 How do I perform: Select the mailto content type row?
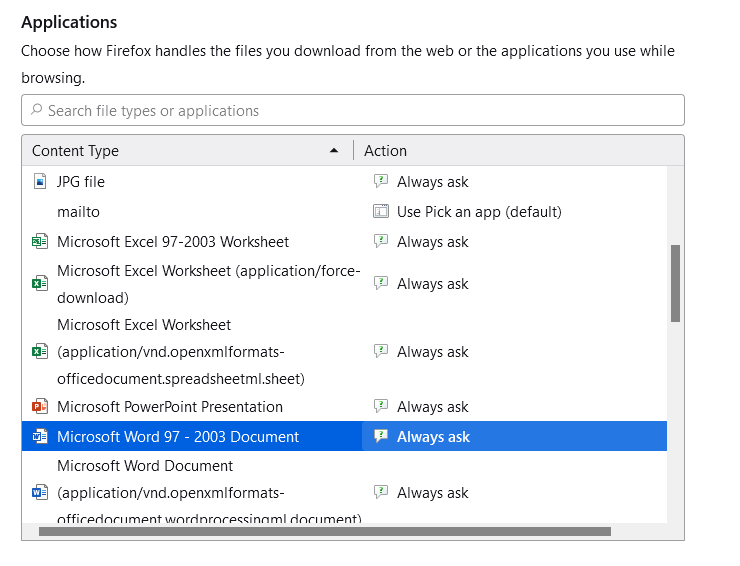[344, 211]
